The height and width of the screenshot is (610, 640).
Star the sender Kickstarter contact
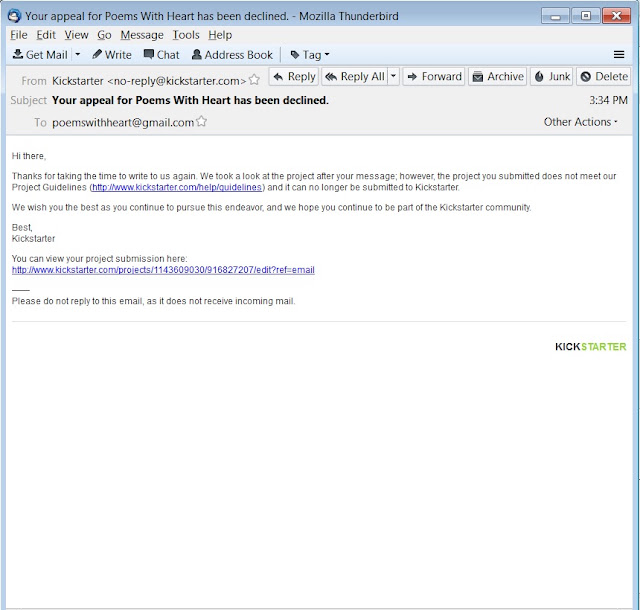pos(254,80)
